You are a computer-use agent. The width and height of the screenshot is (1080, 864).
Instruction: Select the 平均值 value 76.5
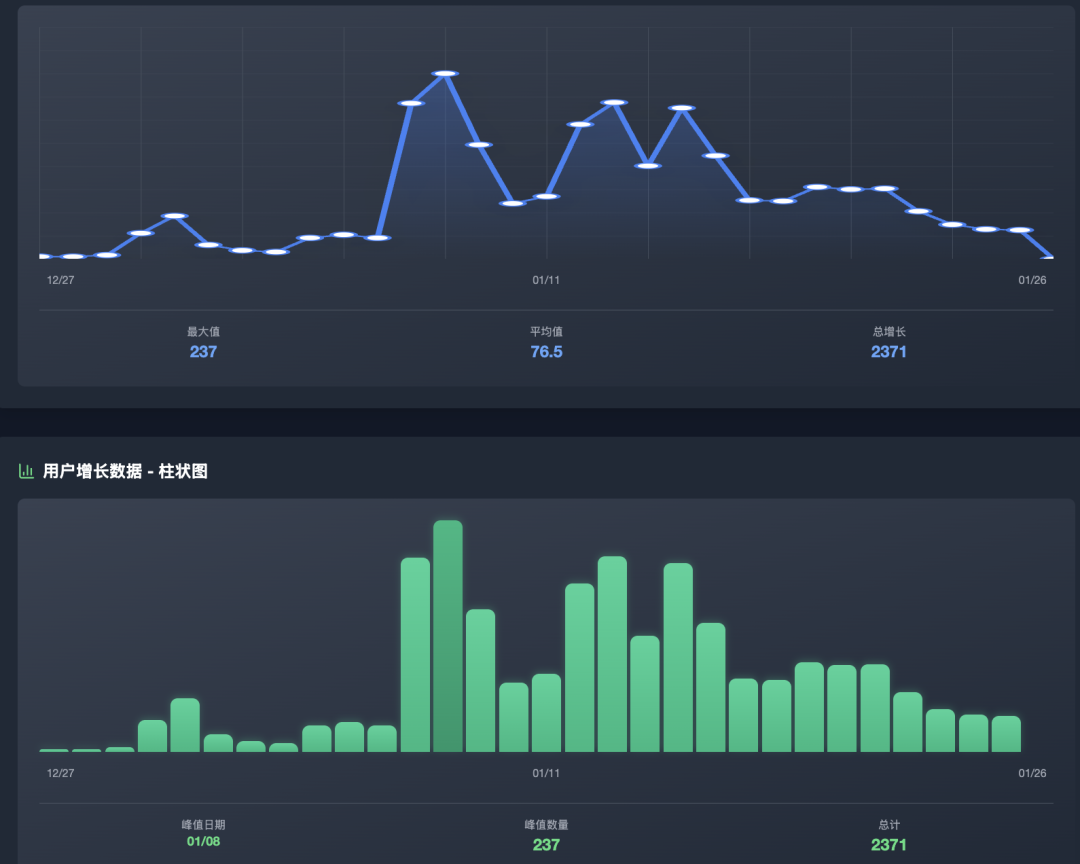click(x=546, y=352)
